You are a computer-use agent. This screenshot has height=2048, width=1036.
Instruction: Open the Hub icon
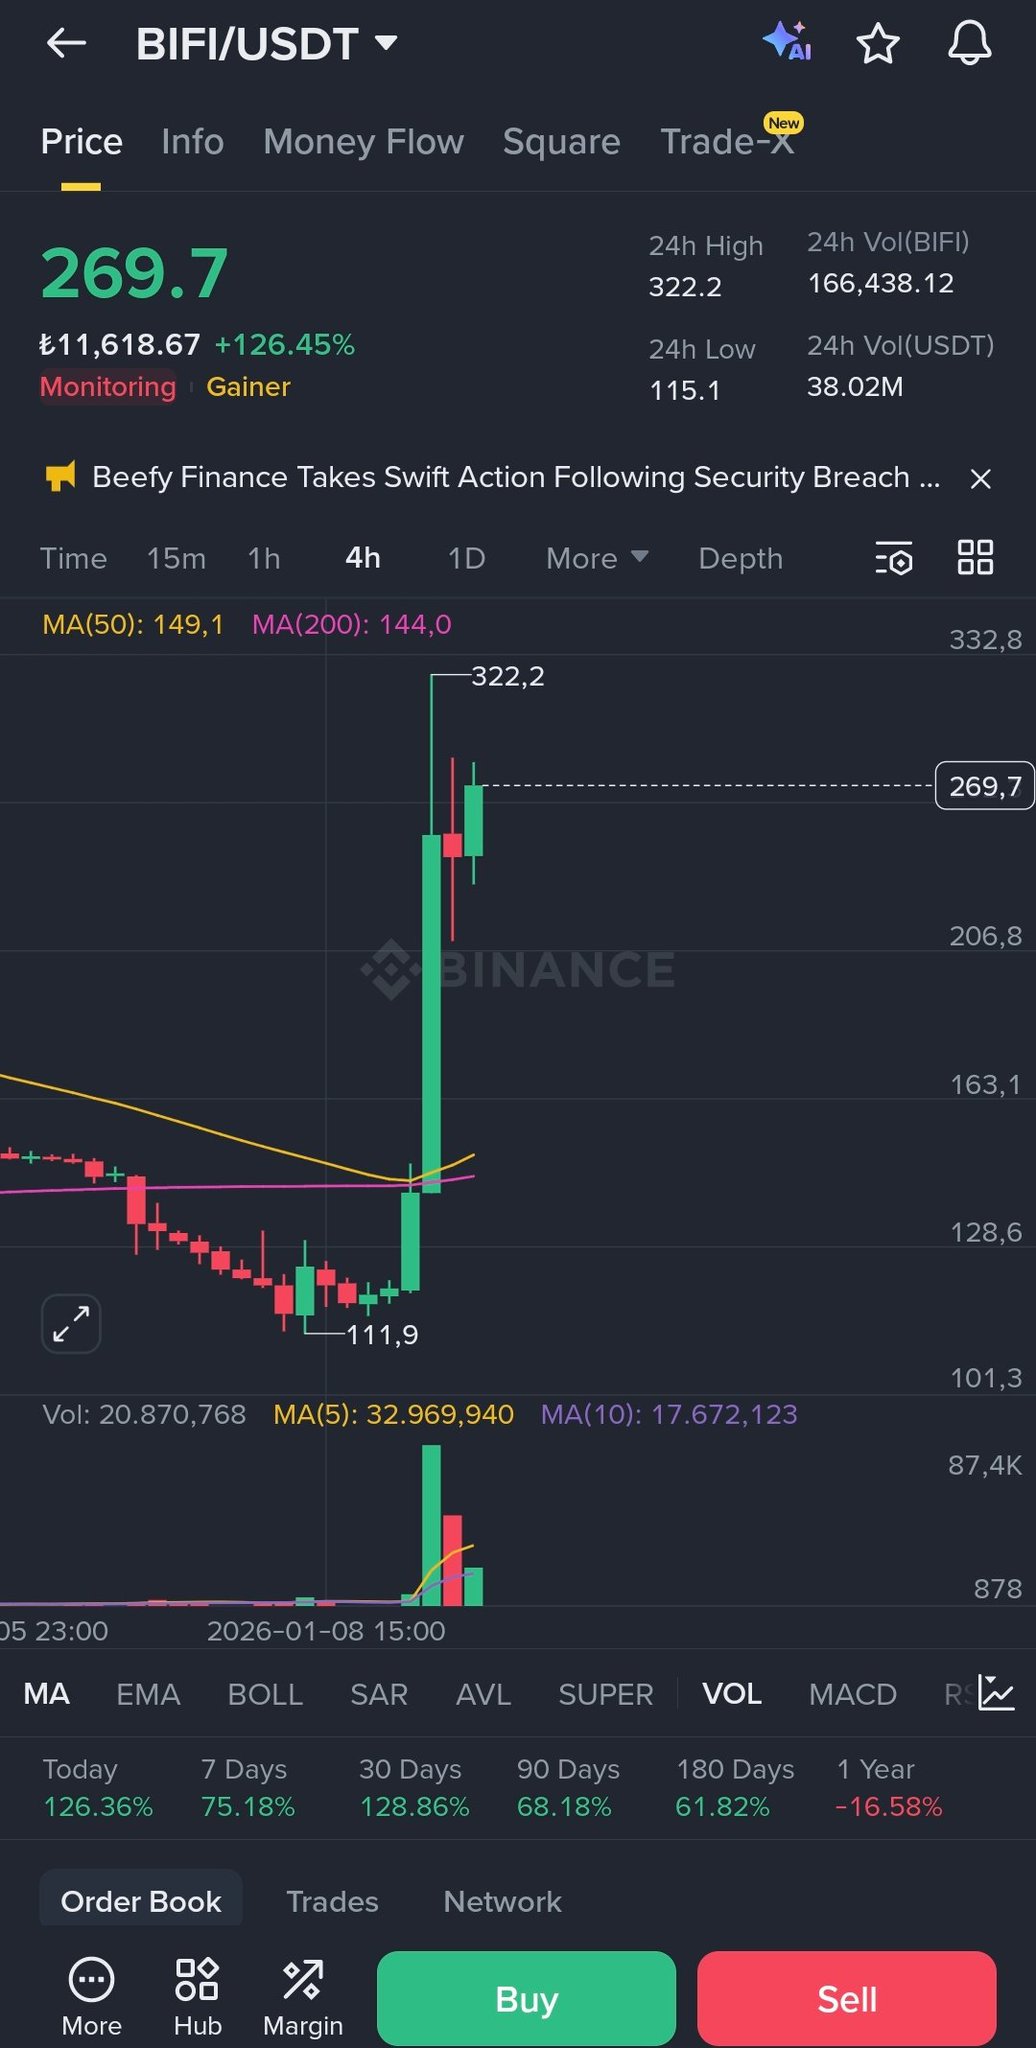pos(197,1997)
